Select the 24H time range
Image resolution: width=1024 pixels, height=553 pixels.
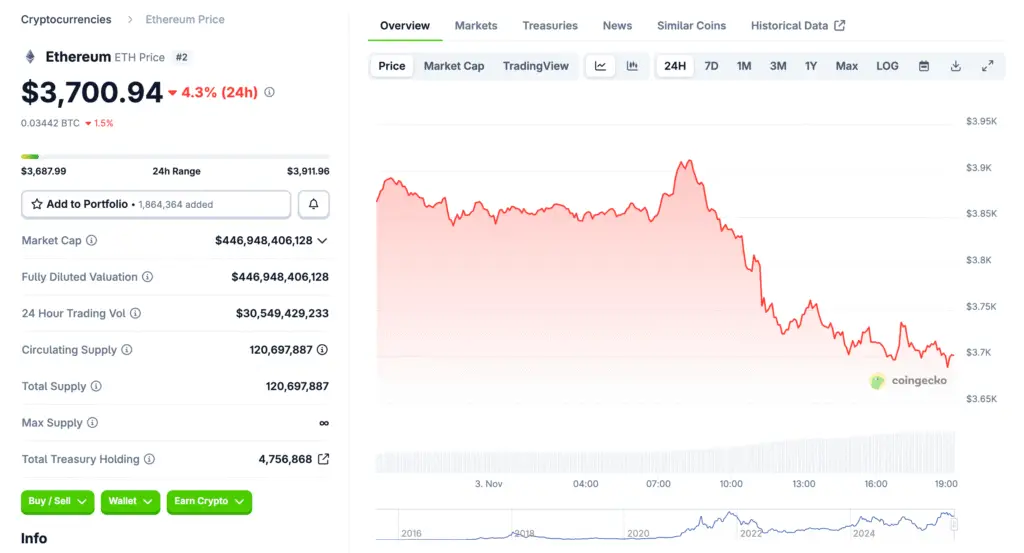pos(675,66)
